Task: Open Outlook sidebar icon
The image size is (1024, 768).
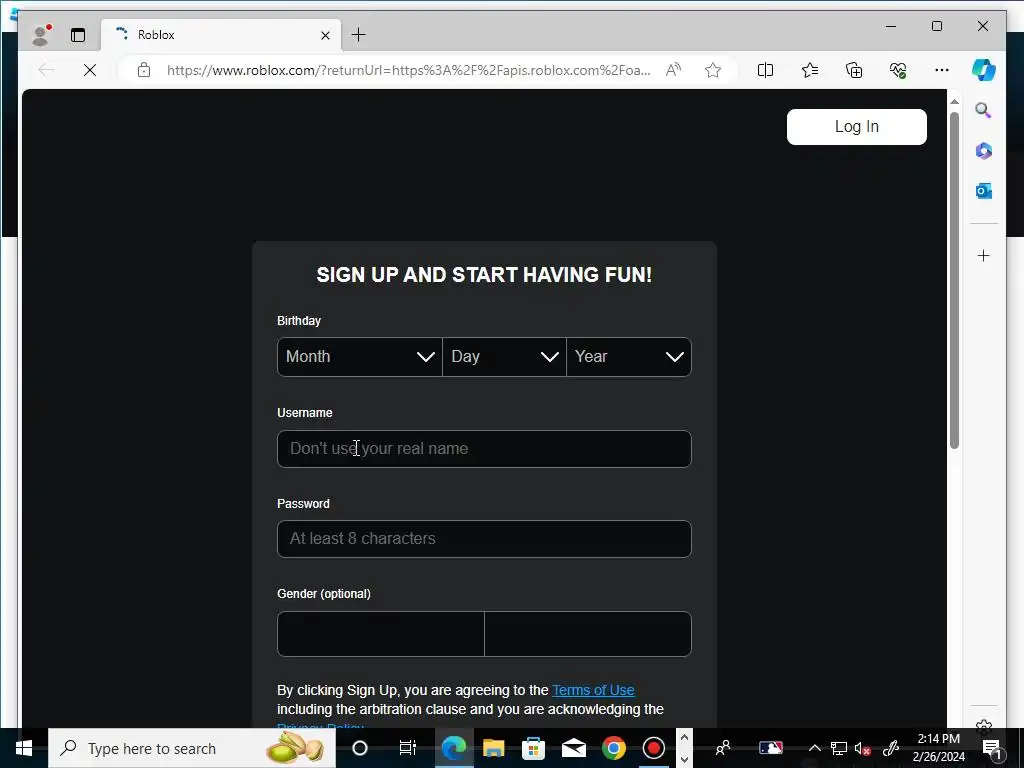Action: pos(984,191)
